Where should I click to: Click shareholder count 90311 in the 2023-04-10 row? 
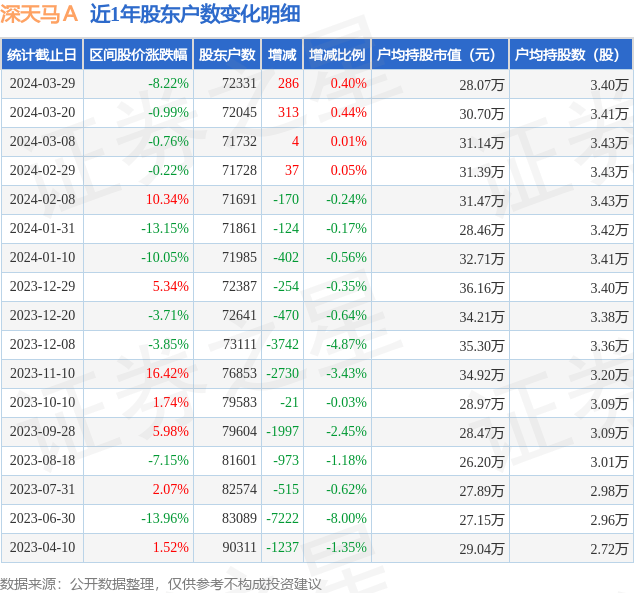[239, 548]
